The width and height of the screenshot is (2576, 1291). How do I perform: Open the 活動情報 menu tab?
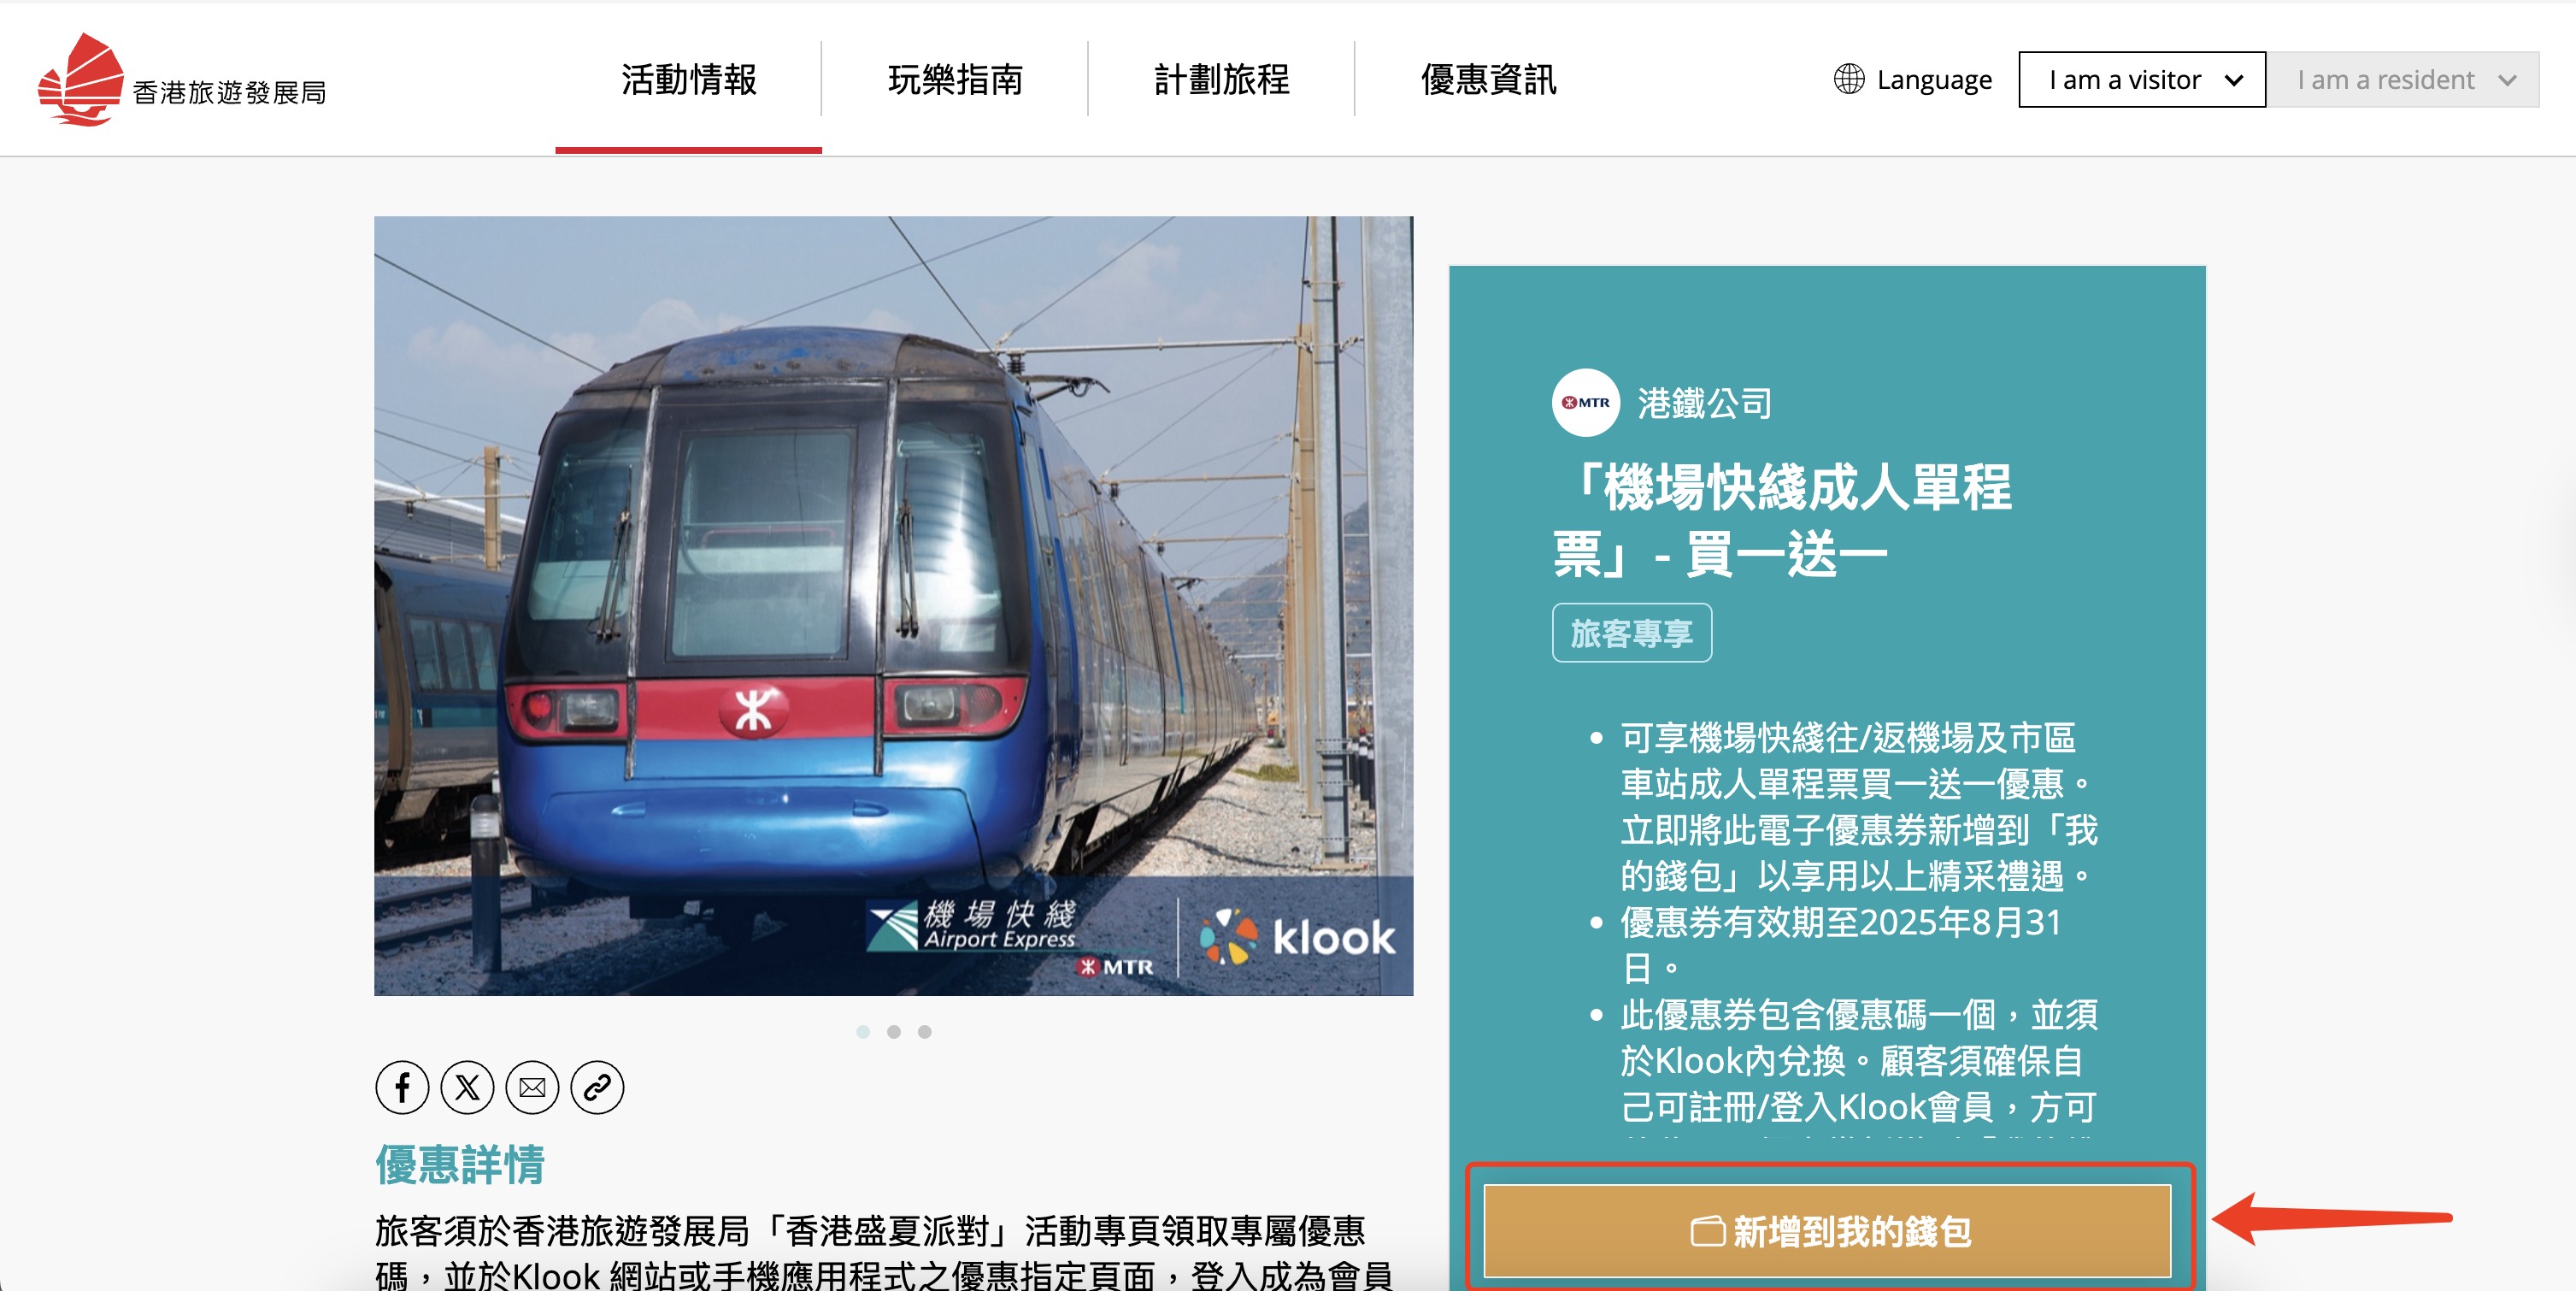[689, 80]
